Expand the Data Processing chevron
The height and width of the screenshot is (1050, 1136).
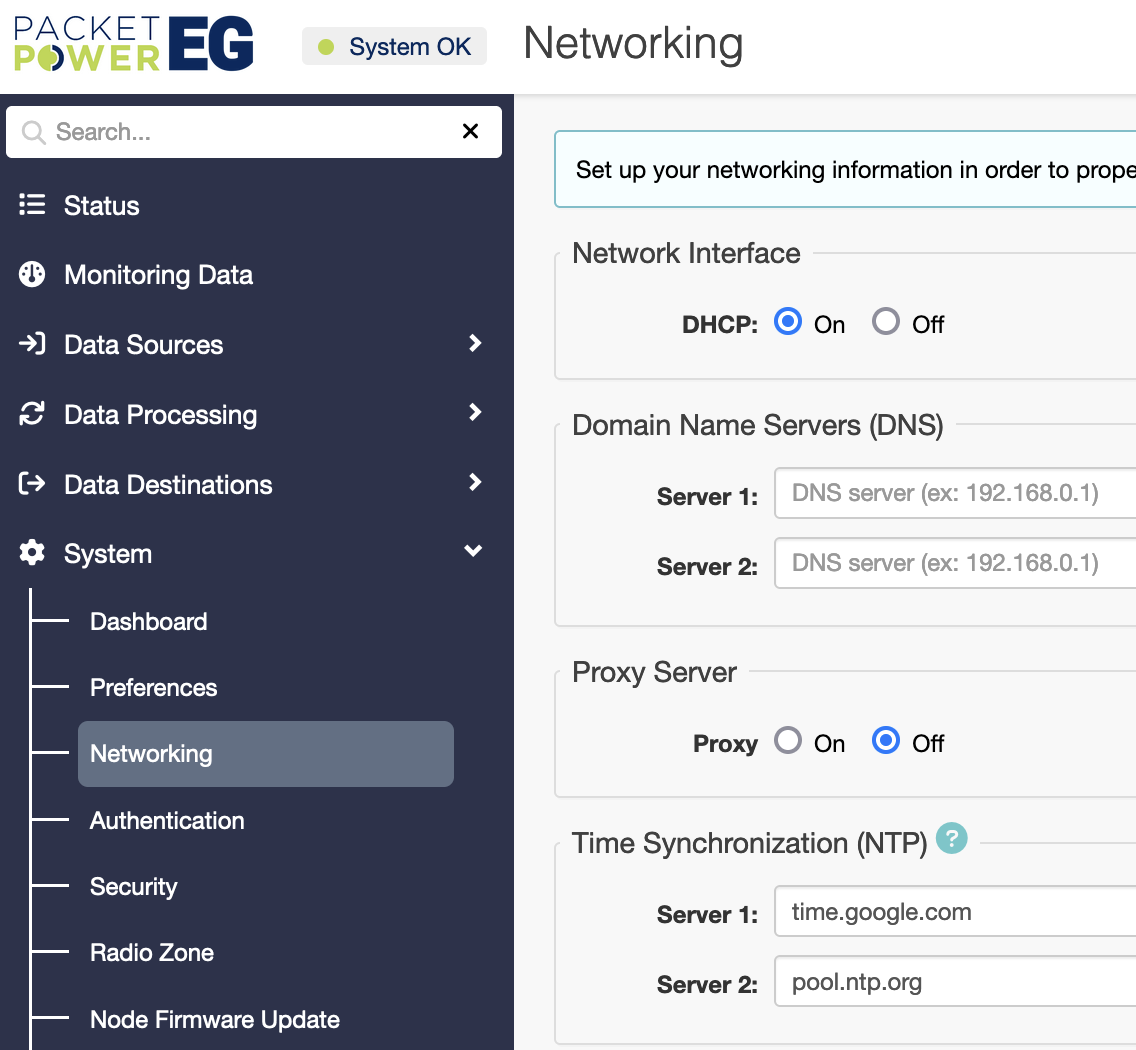(475, 413)
